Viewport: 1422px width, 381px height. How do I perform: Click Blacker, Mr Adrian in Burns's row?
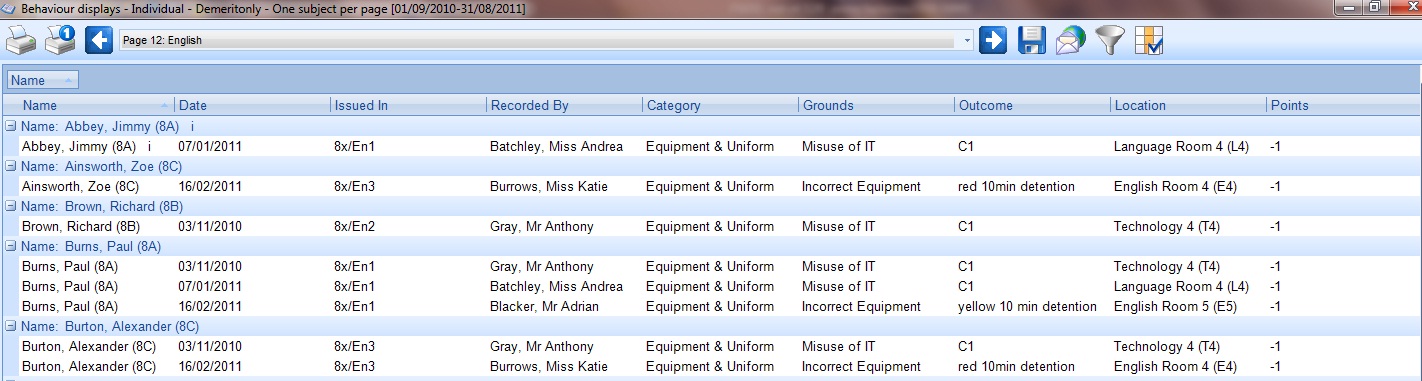click(x=544, y=307)
